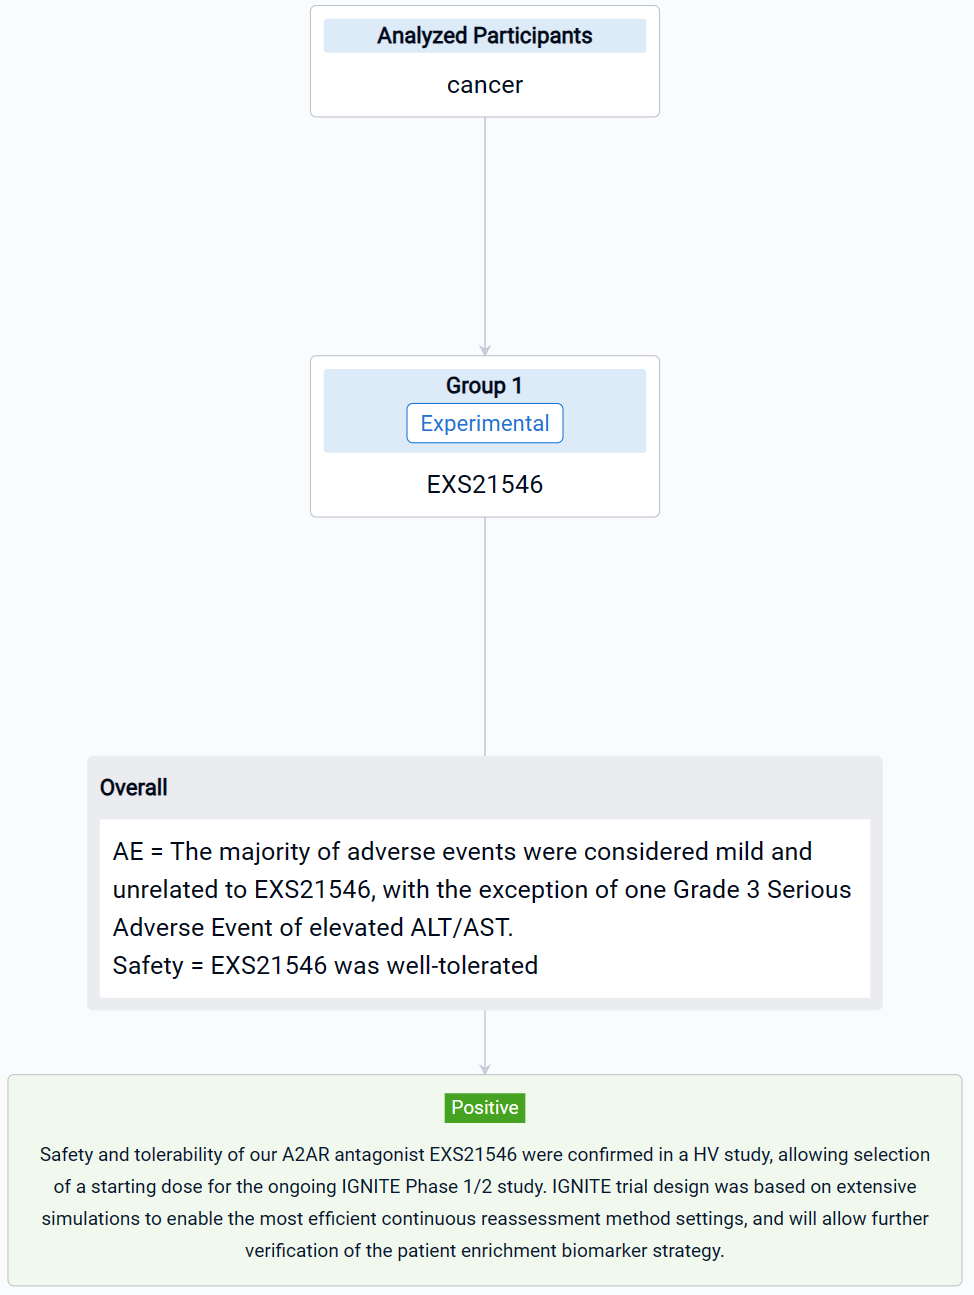This screenshot has width=974, height=1295.
Task: Click connector line between Group 1 and Overall
Action: pyautogui.click(x=485, y=635)
